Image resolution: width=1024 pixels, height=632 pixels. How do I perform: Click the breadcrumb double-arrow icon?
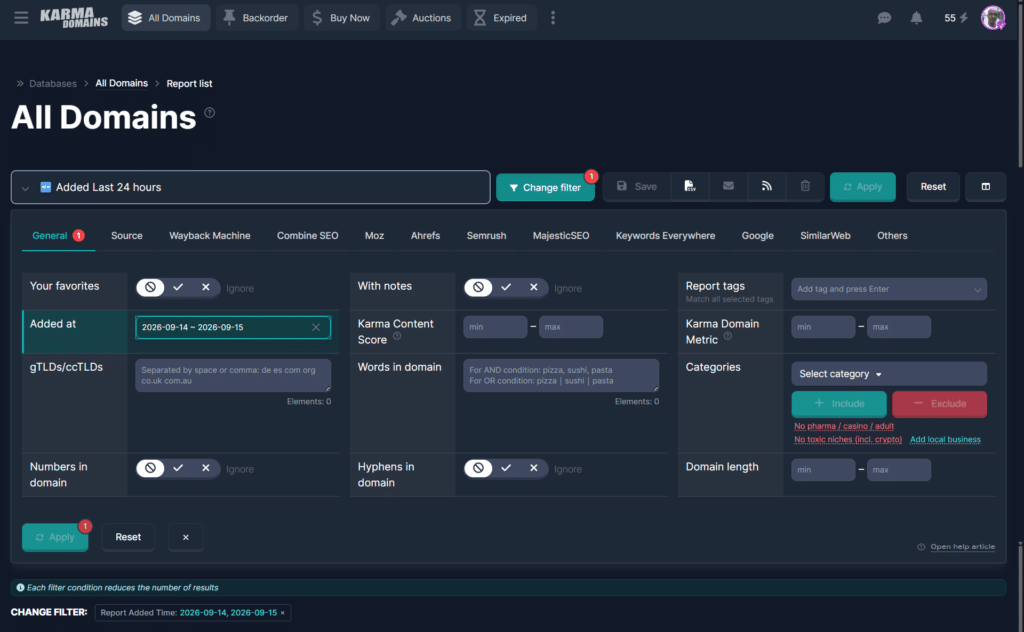coord(20,84)
